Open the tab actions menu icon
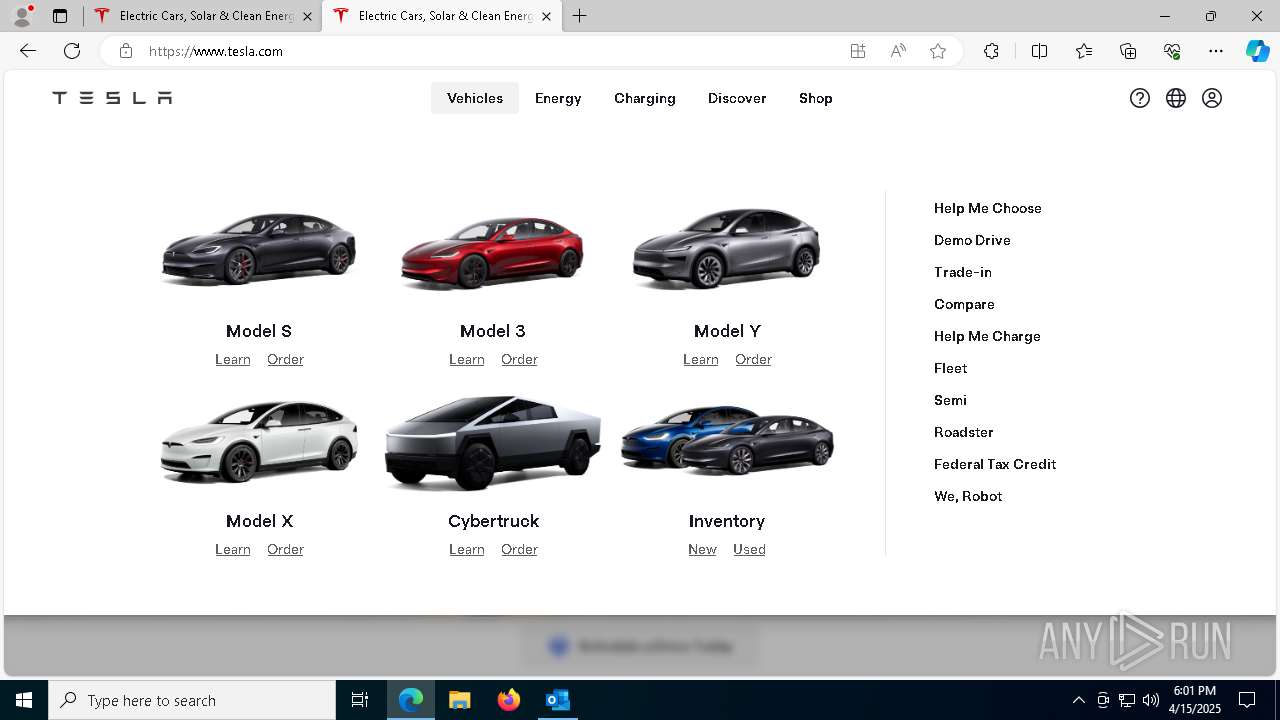Screen dimensions: 1280x720 pos(60,16)
